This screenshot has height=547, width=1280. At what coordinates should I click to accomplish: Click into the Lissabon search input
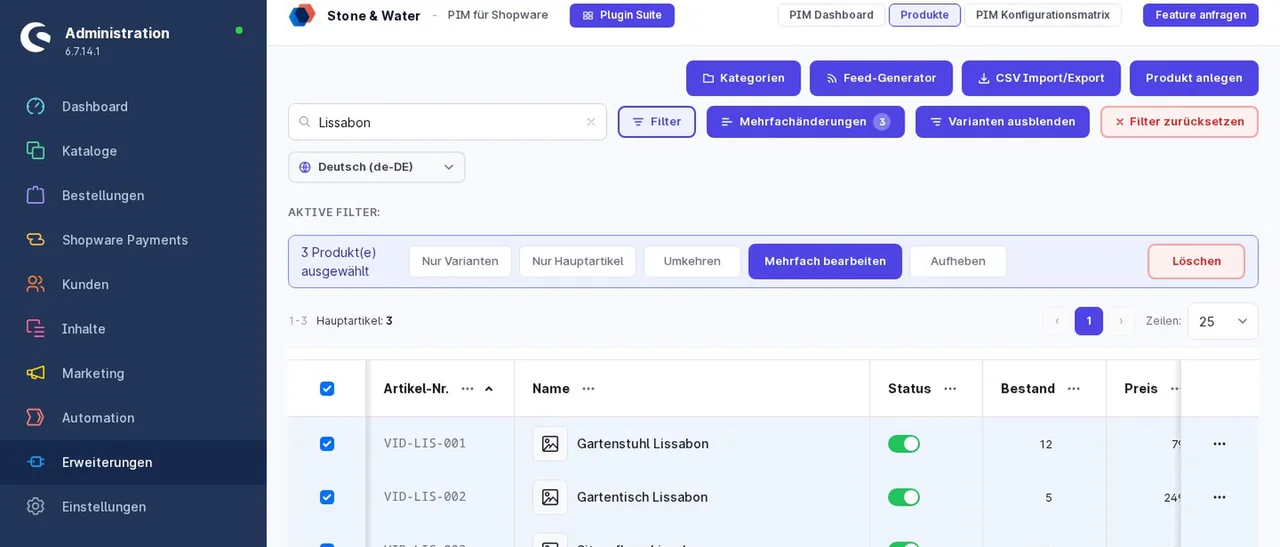point(448,122)
